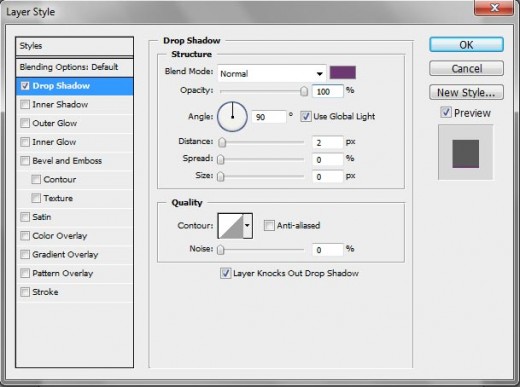
Task: Click the Noise value field
Action: tap(327, 250)
